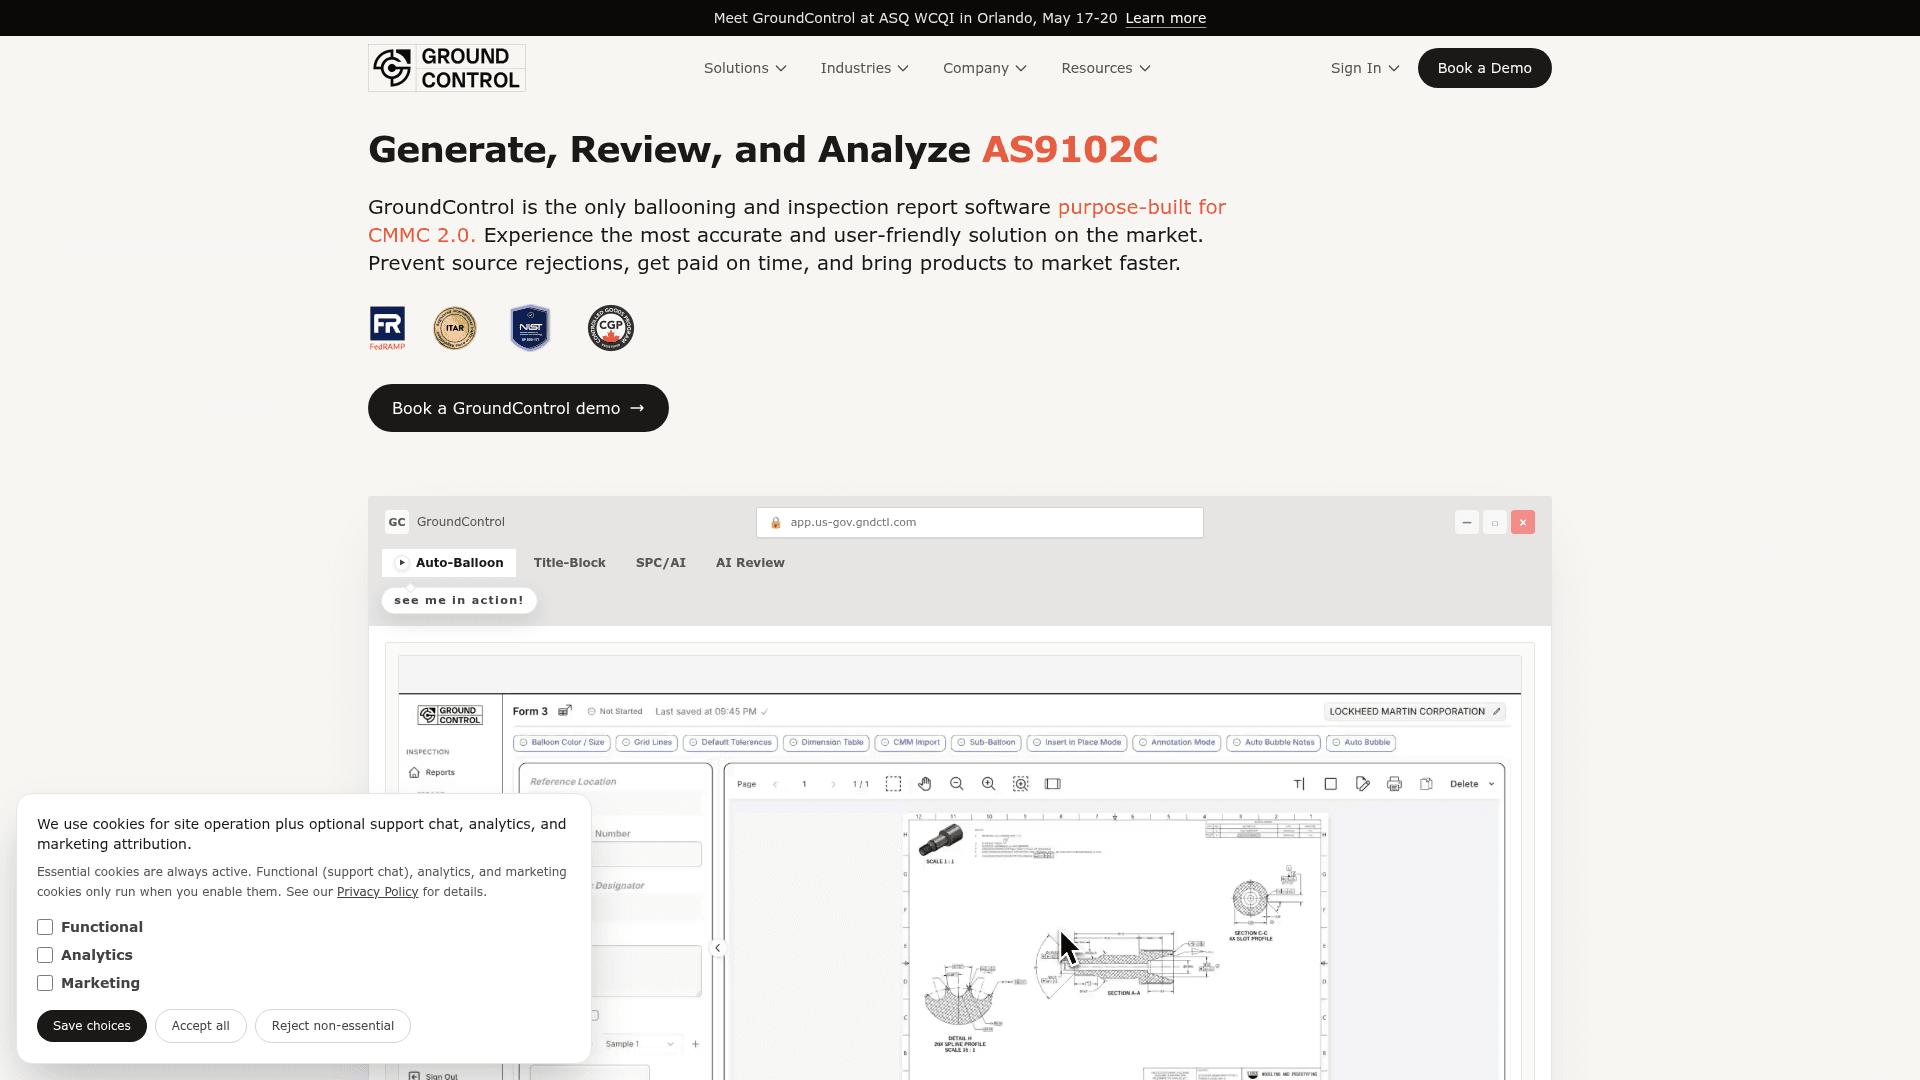Expand the Industries menu
Screen dimensions: 1920x1080
tap(864, 68)
